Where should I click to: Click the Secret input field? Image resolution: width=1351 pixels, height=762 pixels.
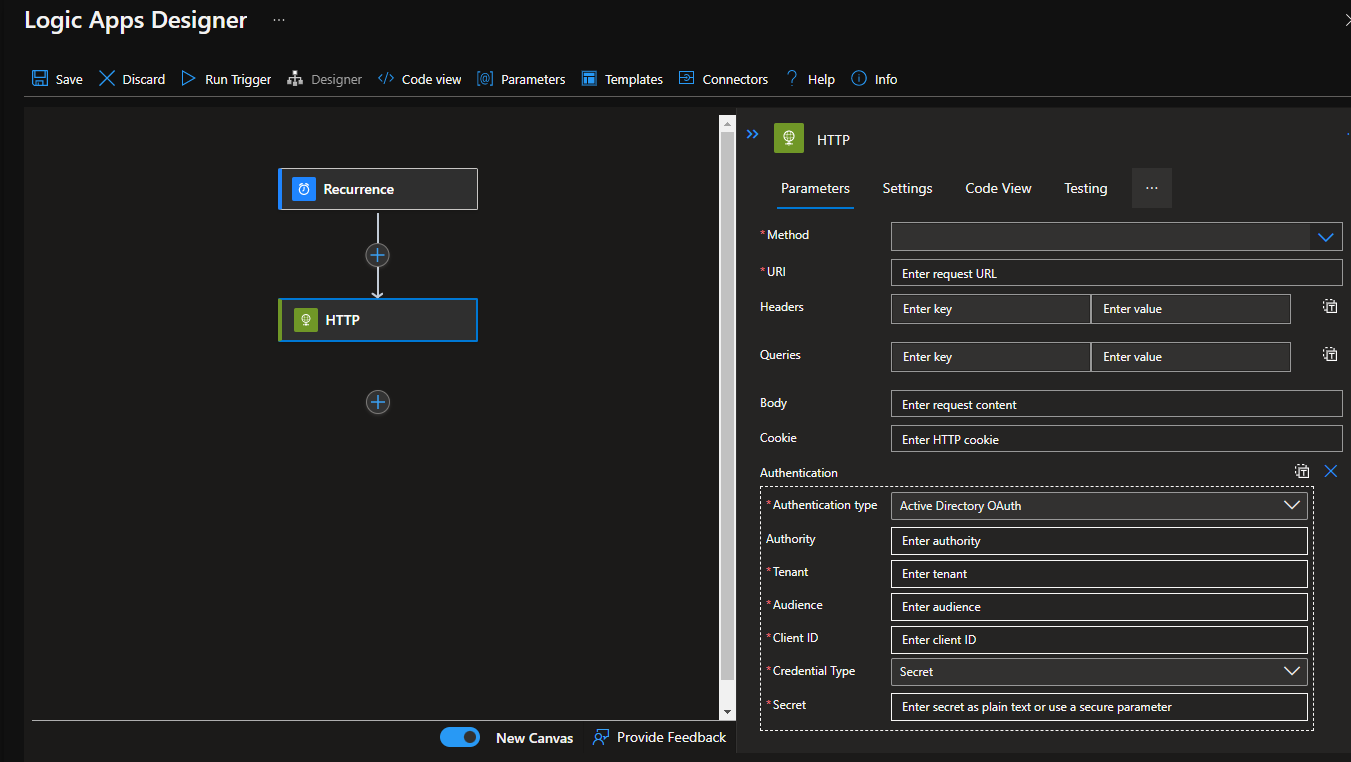pyautogui.click(x=1099, y=707)
